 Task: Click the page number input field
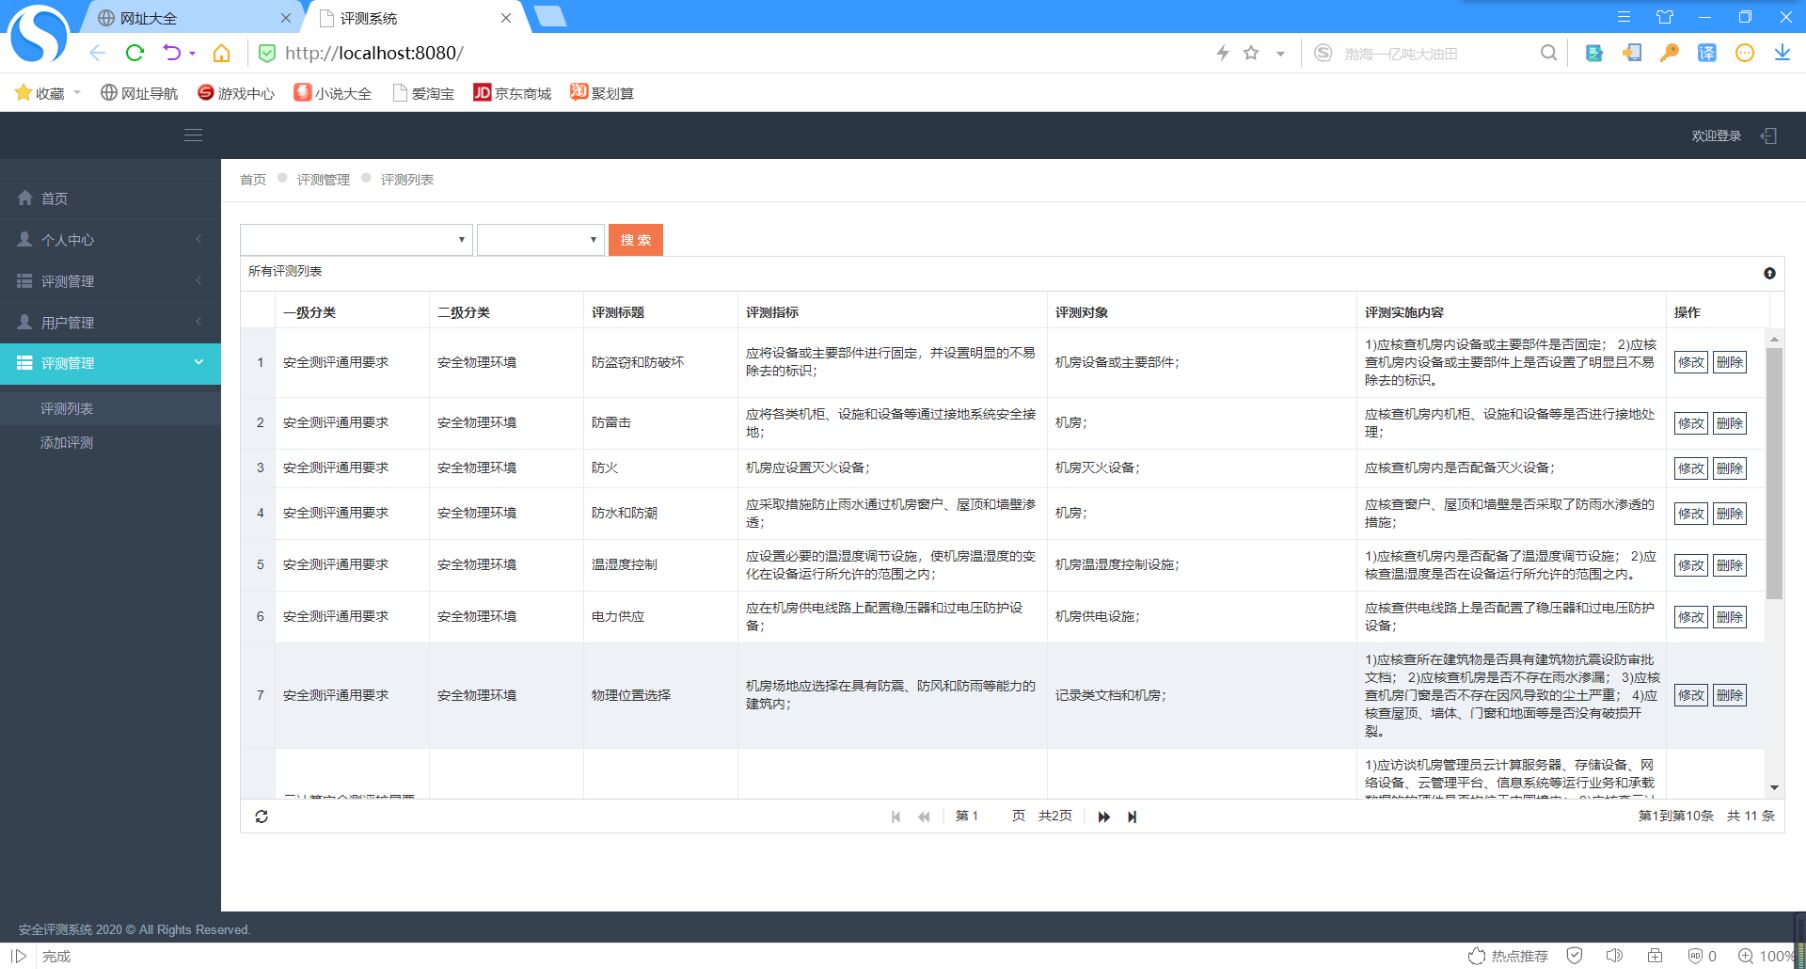point(988,816)
